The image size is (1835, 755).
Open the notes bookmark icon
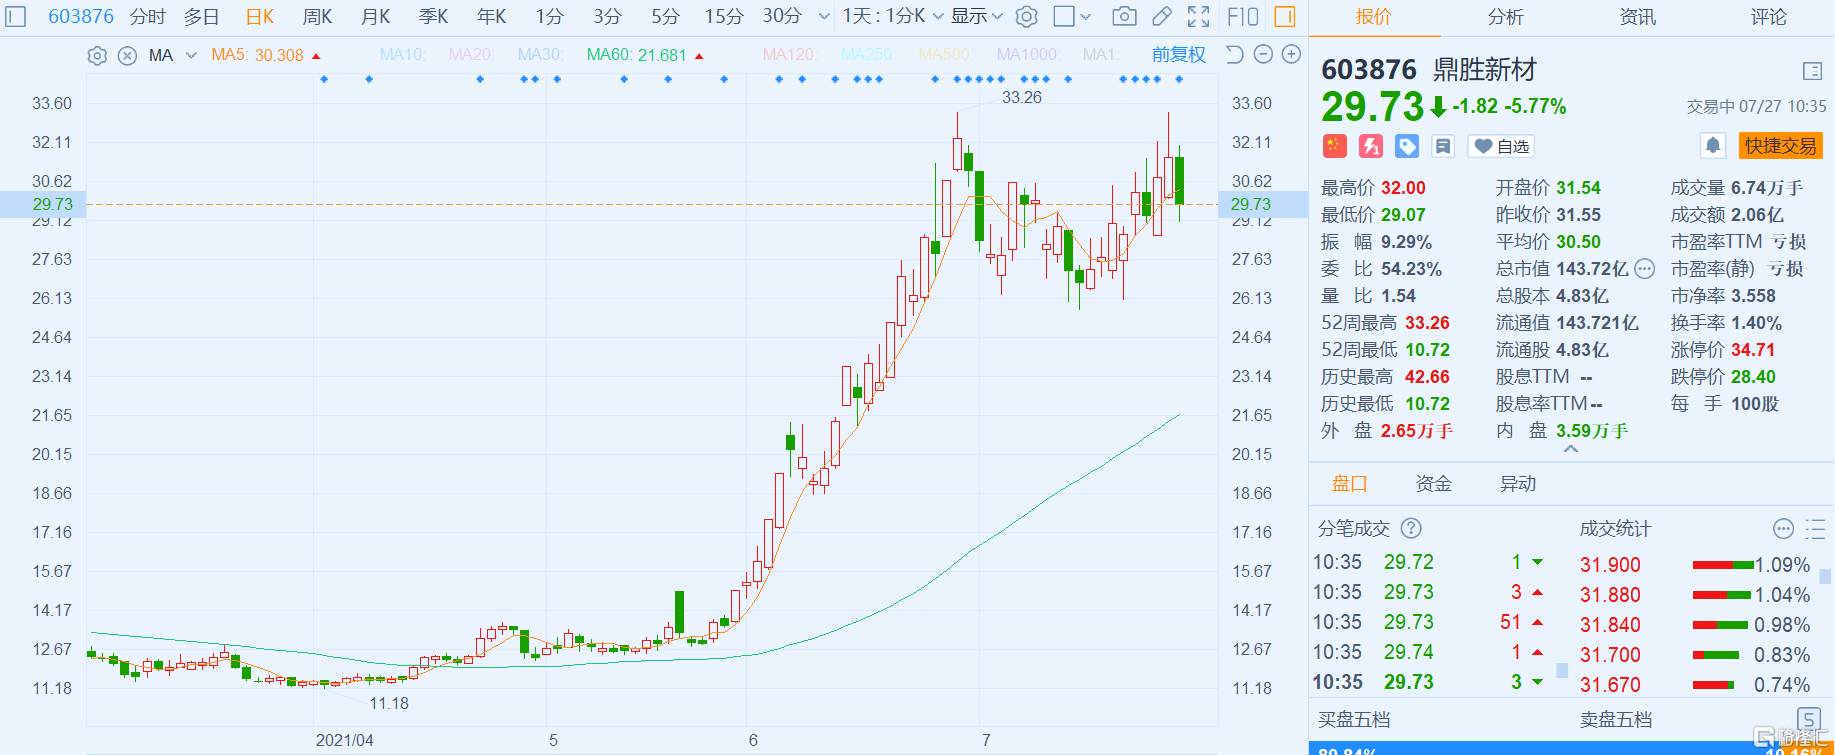[x=1443, y=146]
